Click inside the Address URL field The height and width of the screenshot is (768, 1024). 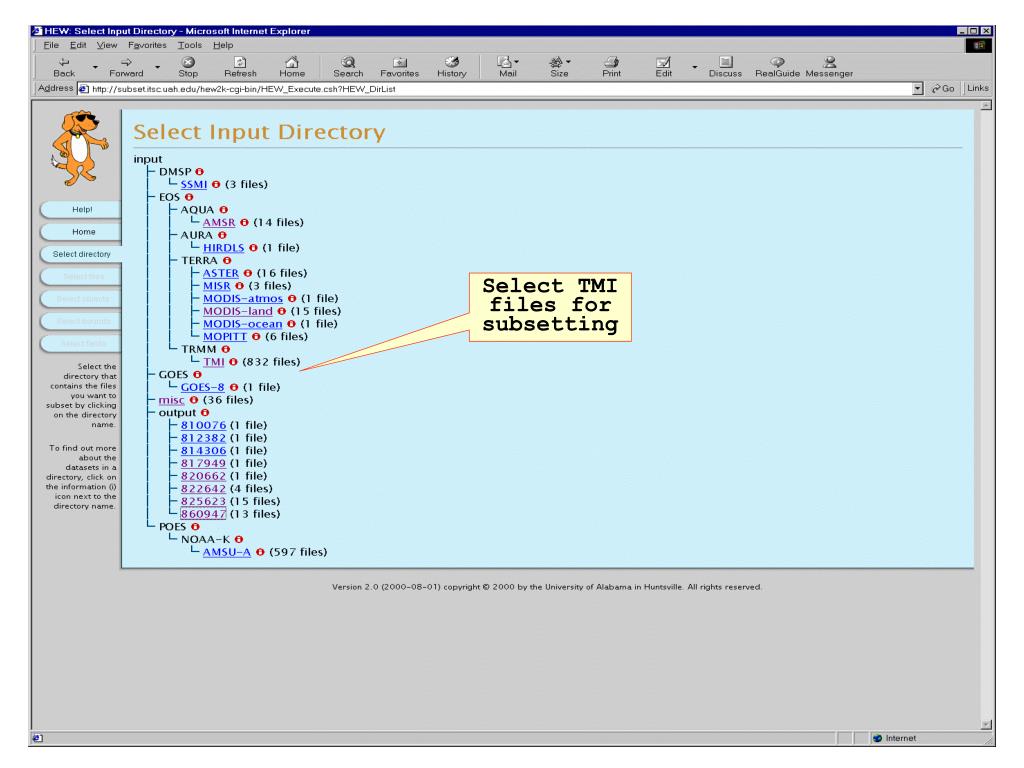[x=496, y=89]
